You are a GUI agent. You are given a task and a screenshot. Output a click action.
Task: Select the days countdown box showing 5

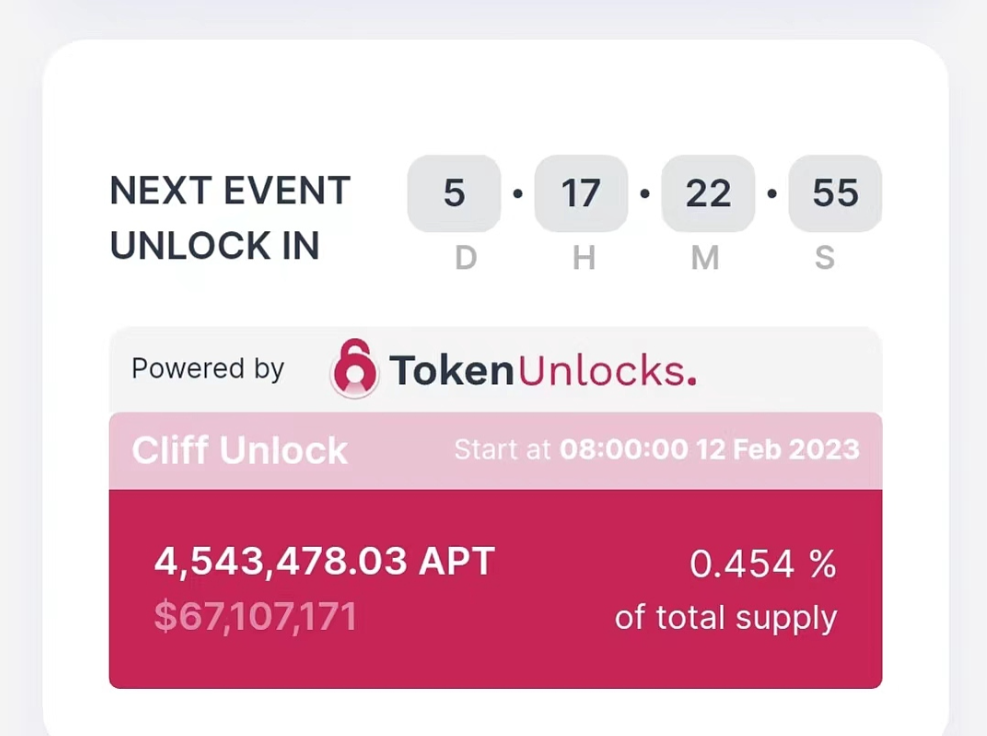[454, 193]
